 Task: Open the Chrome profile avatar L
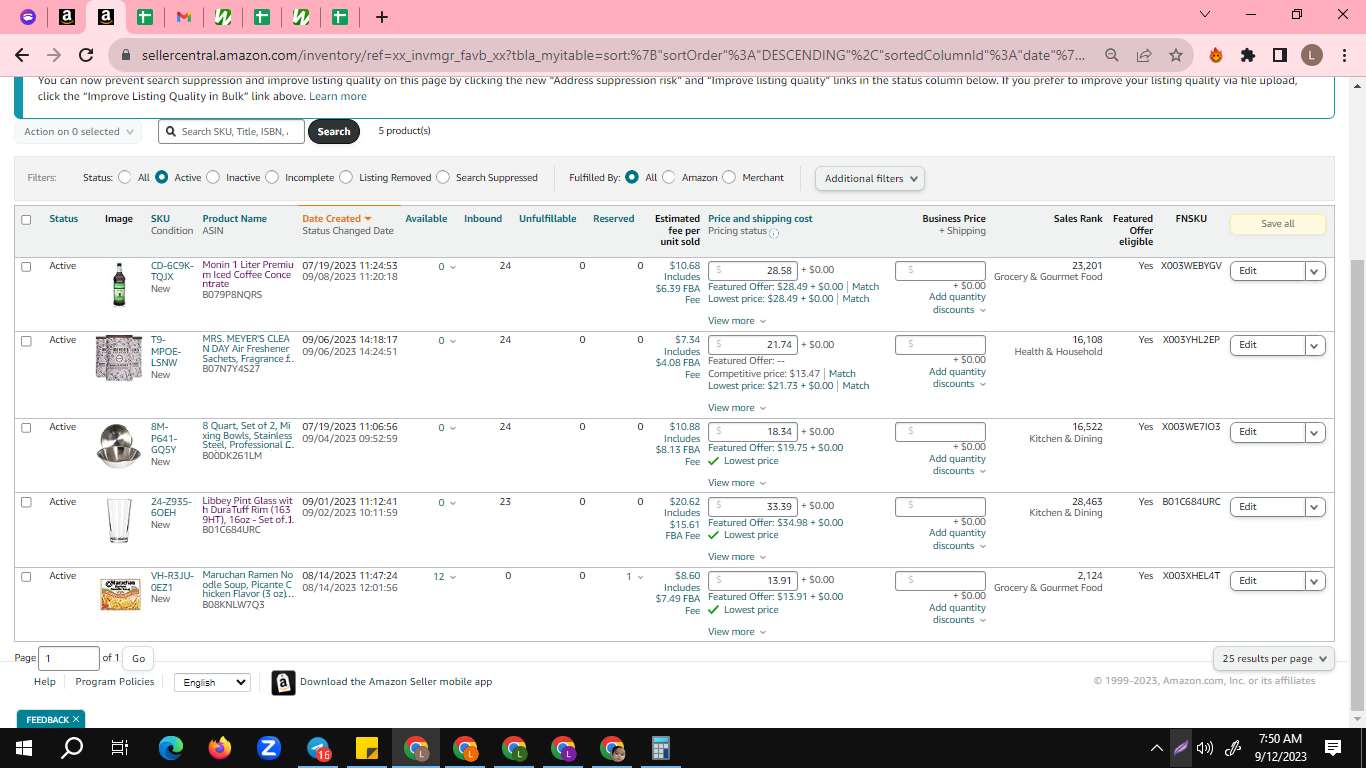click(x=1312, y=55)
